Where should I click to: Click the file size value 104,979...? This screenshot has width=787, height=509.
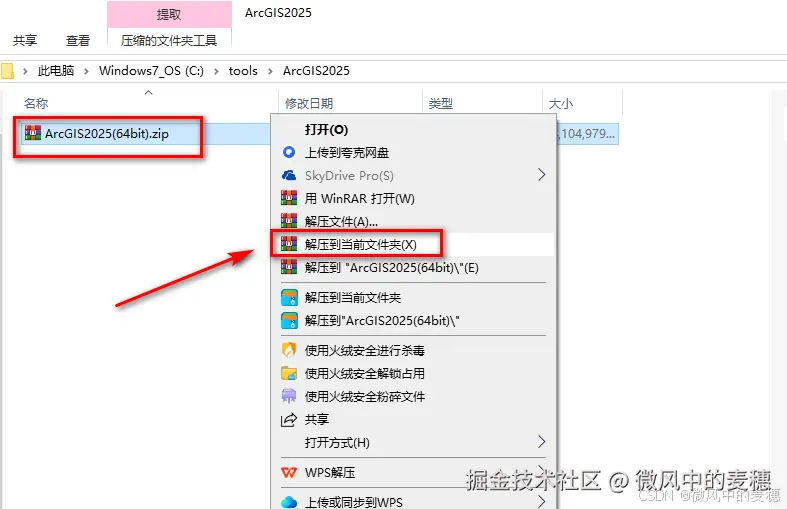click(586, 134)
